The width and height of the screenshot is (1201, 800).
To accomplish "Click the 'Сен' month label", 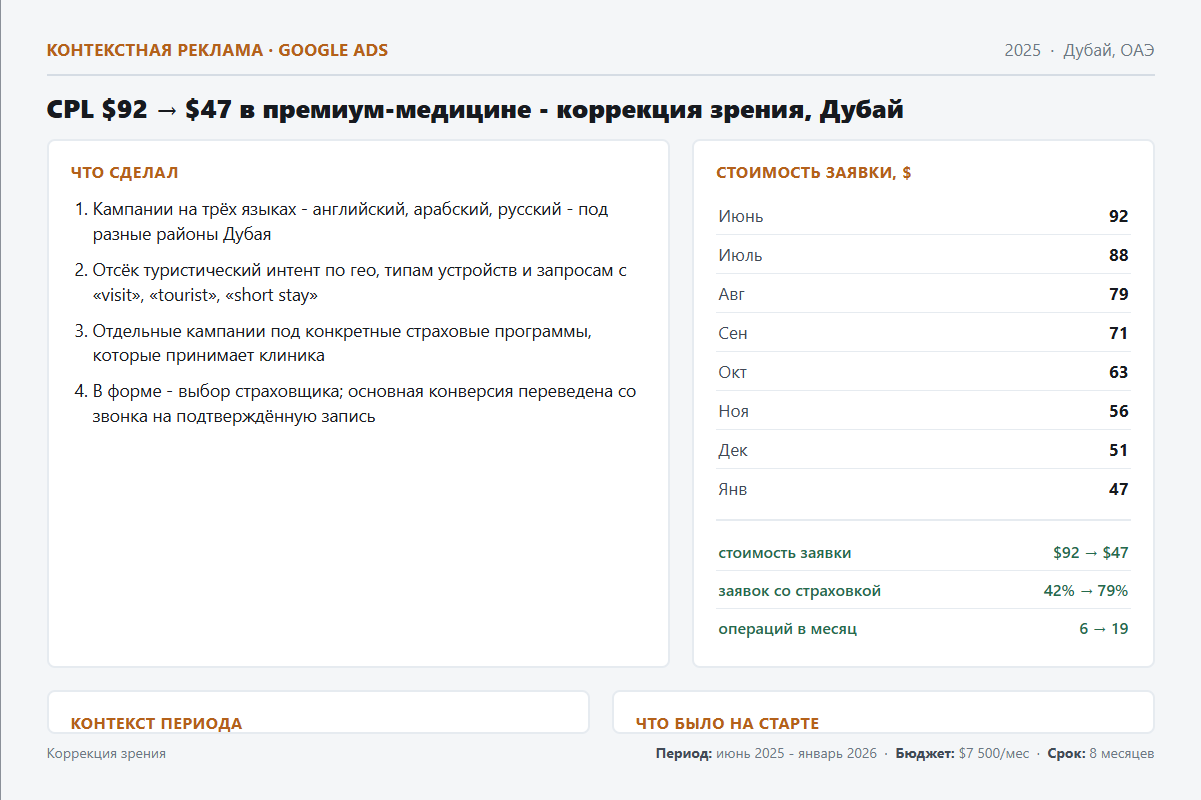I will point(733,333).
